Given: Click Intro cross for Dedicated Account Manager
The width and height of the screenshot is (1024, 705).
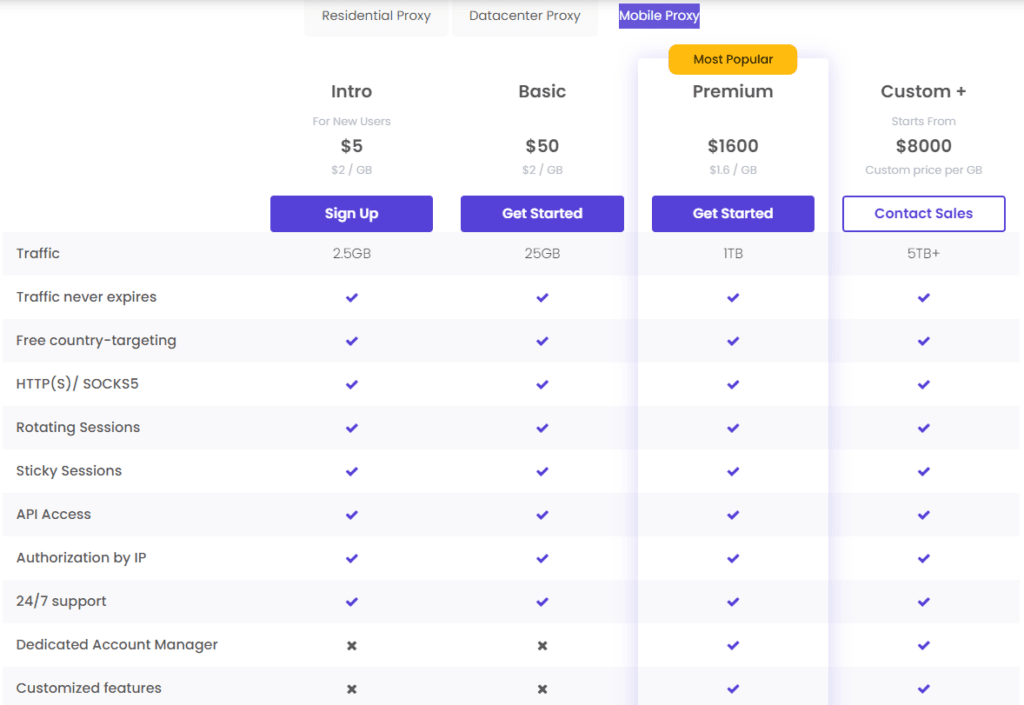Looking at the screenshot, I should 351,646.
